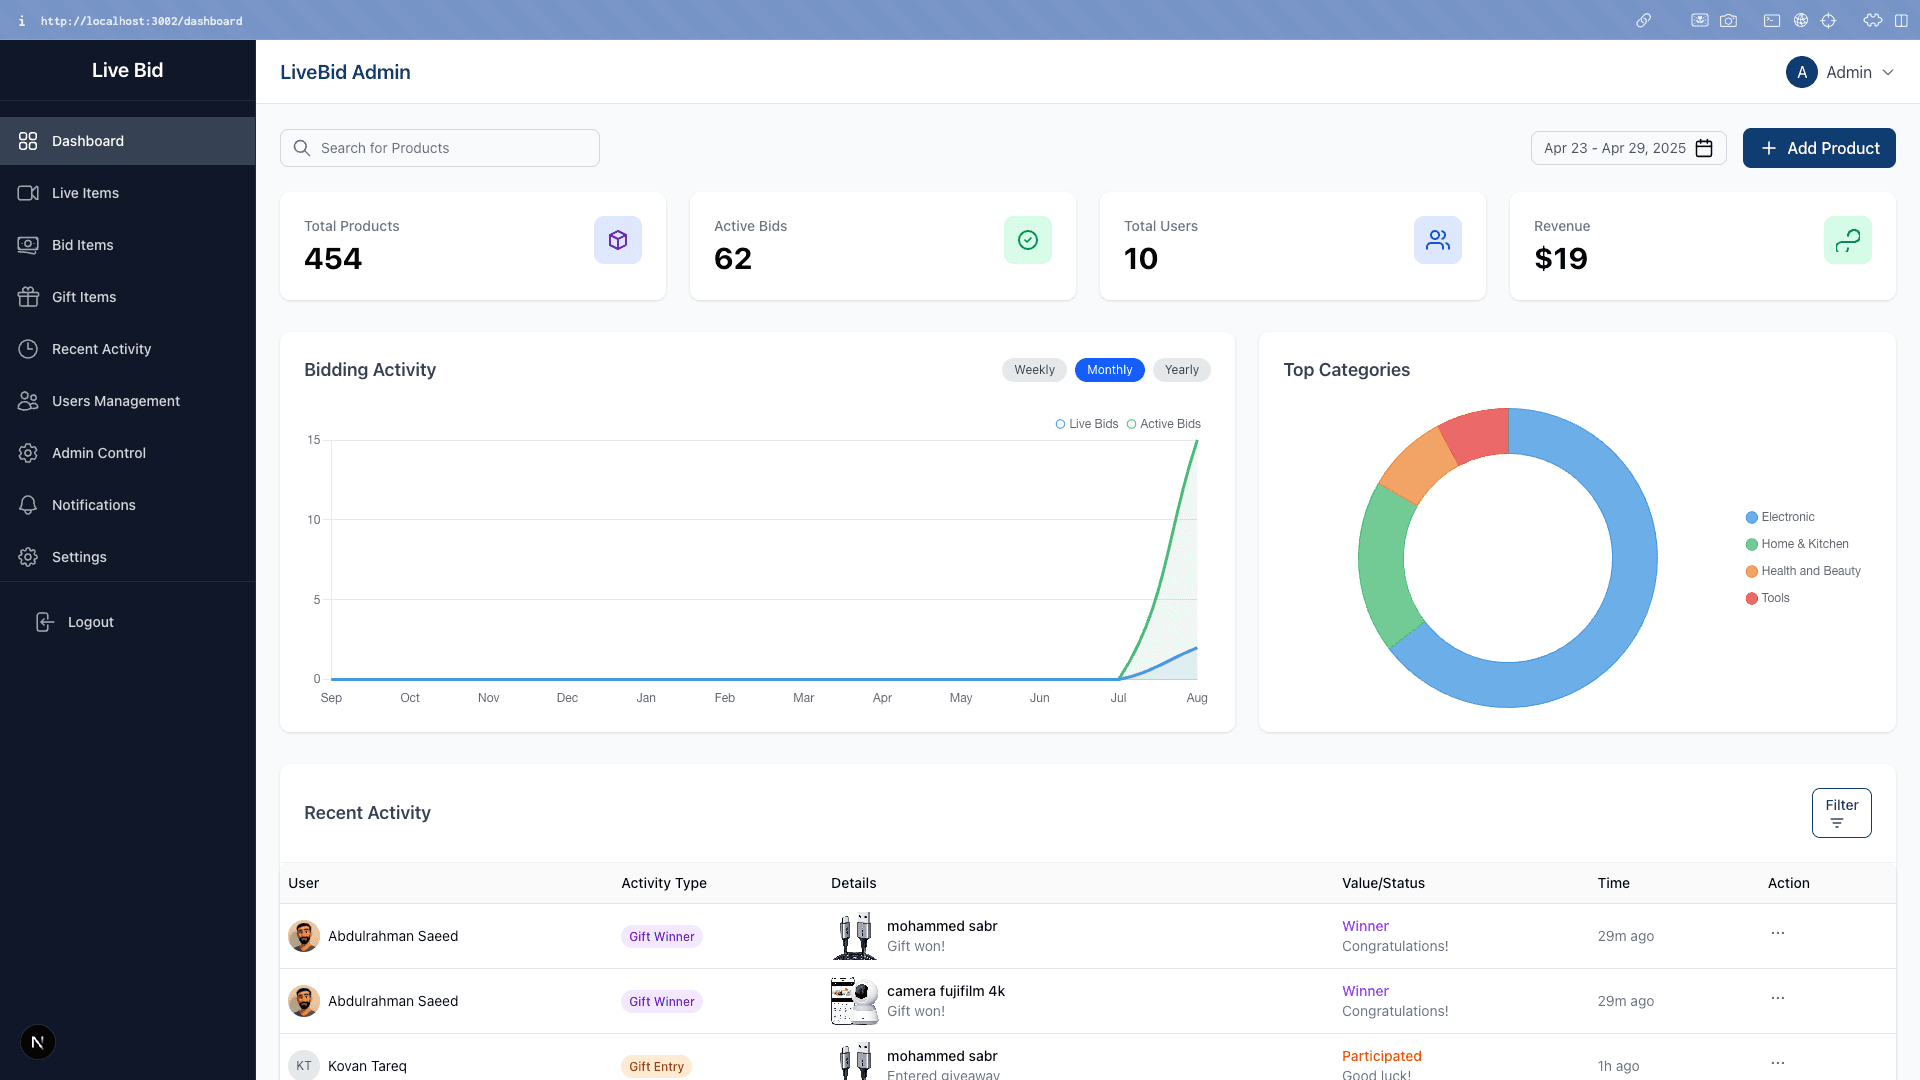Click the Search for Products field
The image size is (1920, 1080).
click(439, 147)
